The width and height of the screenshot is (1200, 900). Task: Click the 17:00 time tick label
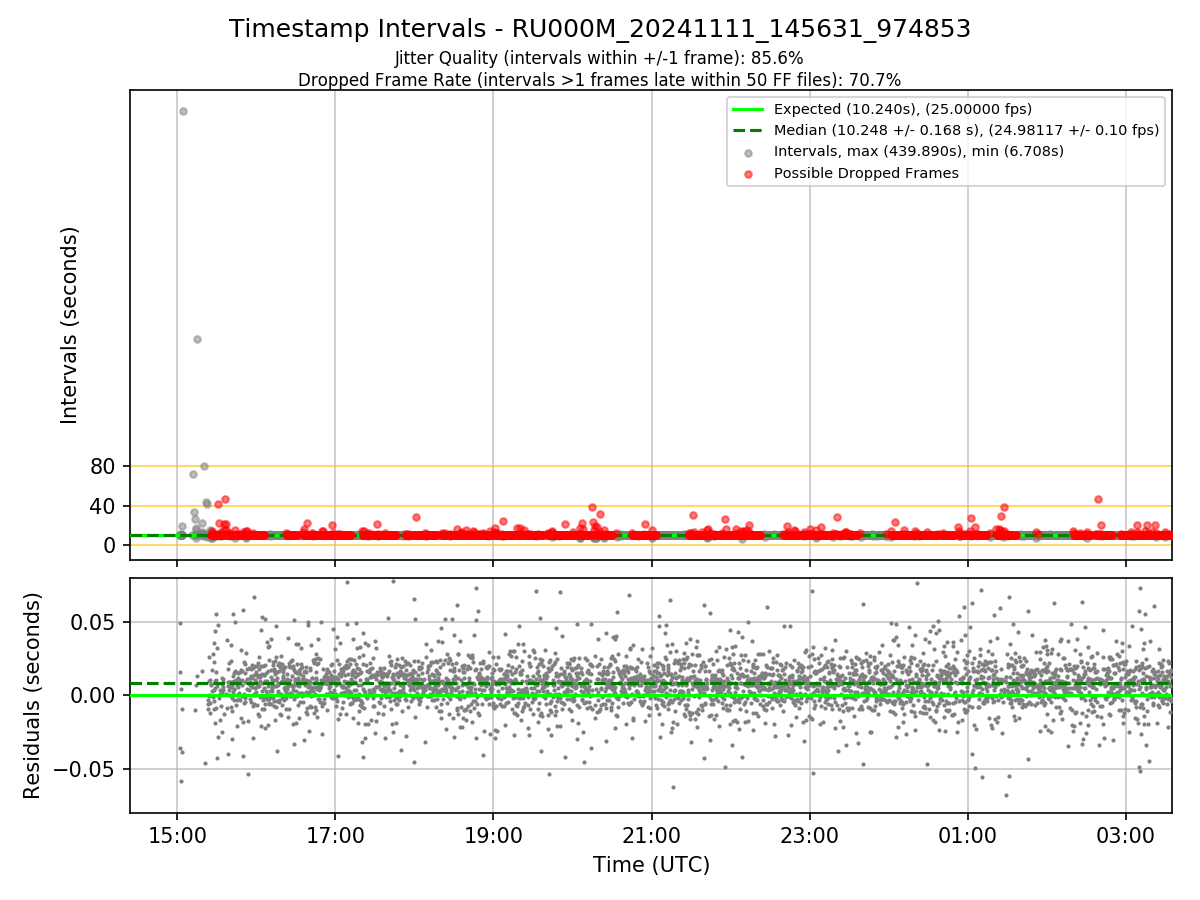[x=335, y=834]
